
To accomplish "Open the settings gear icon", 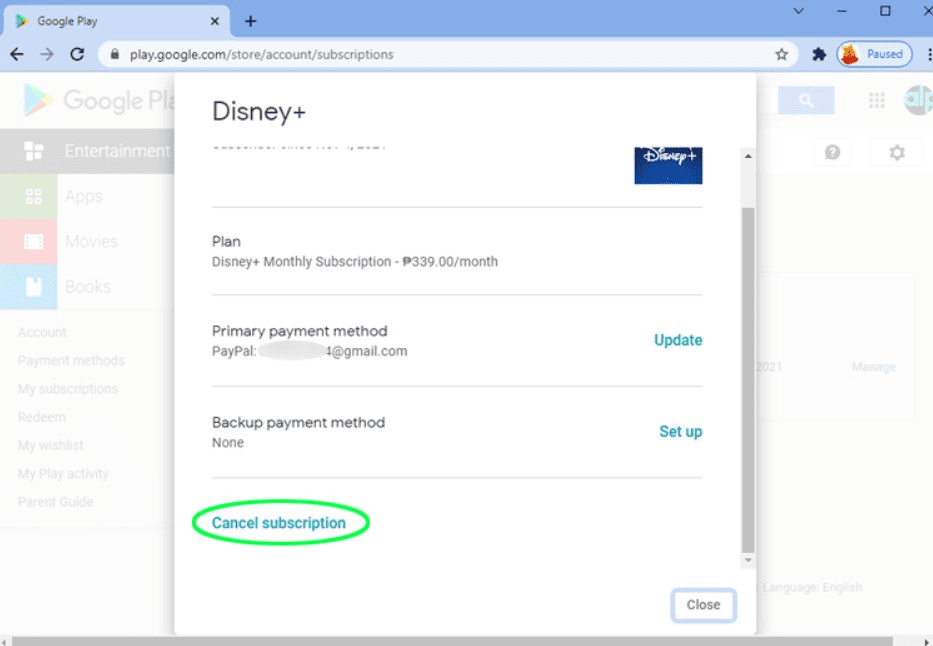I will [x=897, y=152].
